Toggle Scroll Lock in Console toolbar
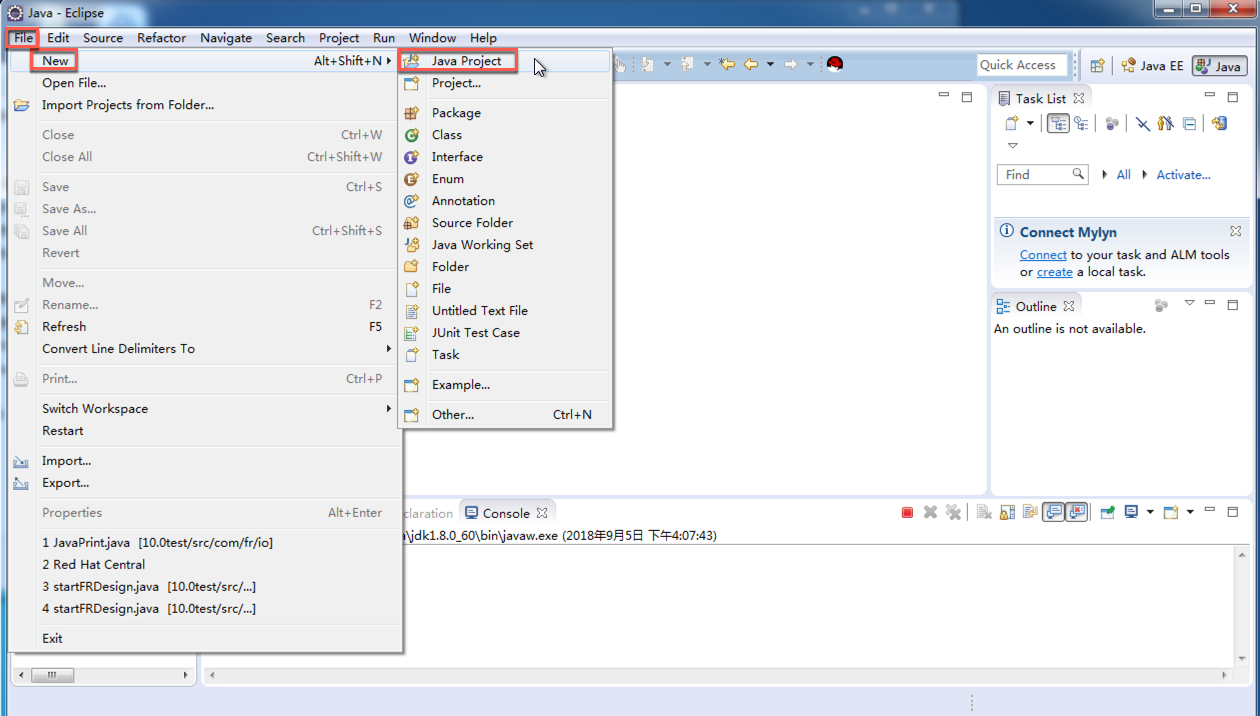 tap(1007, 512)
